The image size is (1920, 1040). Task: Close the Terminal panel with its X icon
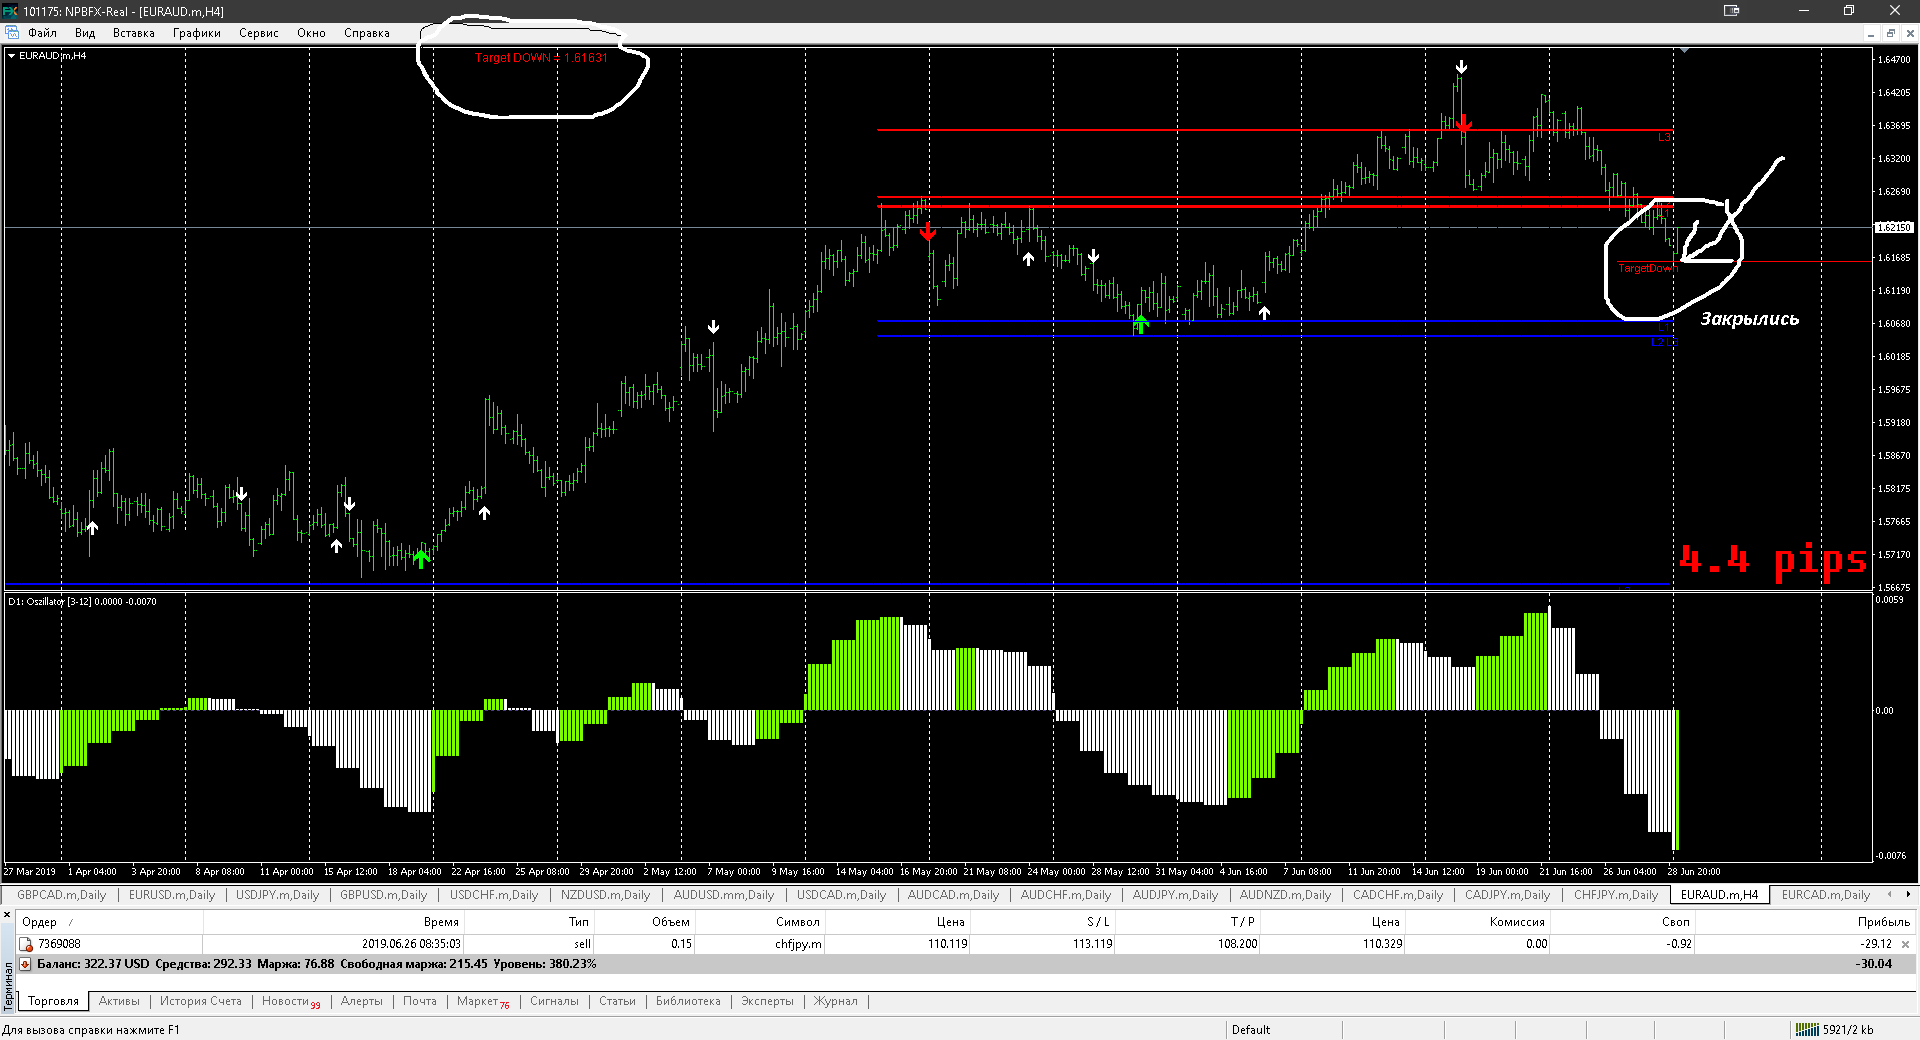[7, 914]
